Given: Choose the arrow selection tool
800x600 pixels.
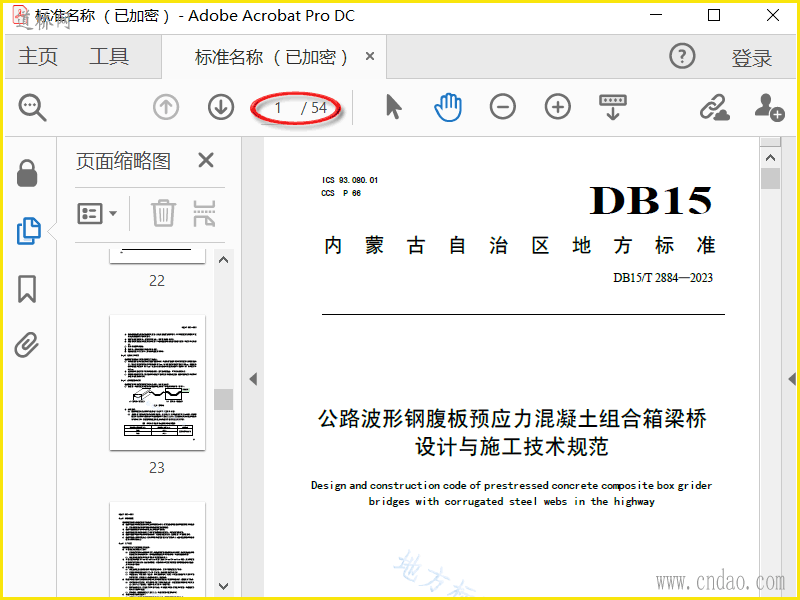Looking at the screenshot, I should [393, 107].
